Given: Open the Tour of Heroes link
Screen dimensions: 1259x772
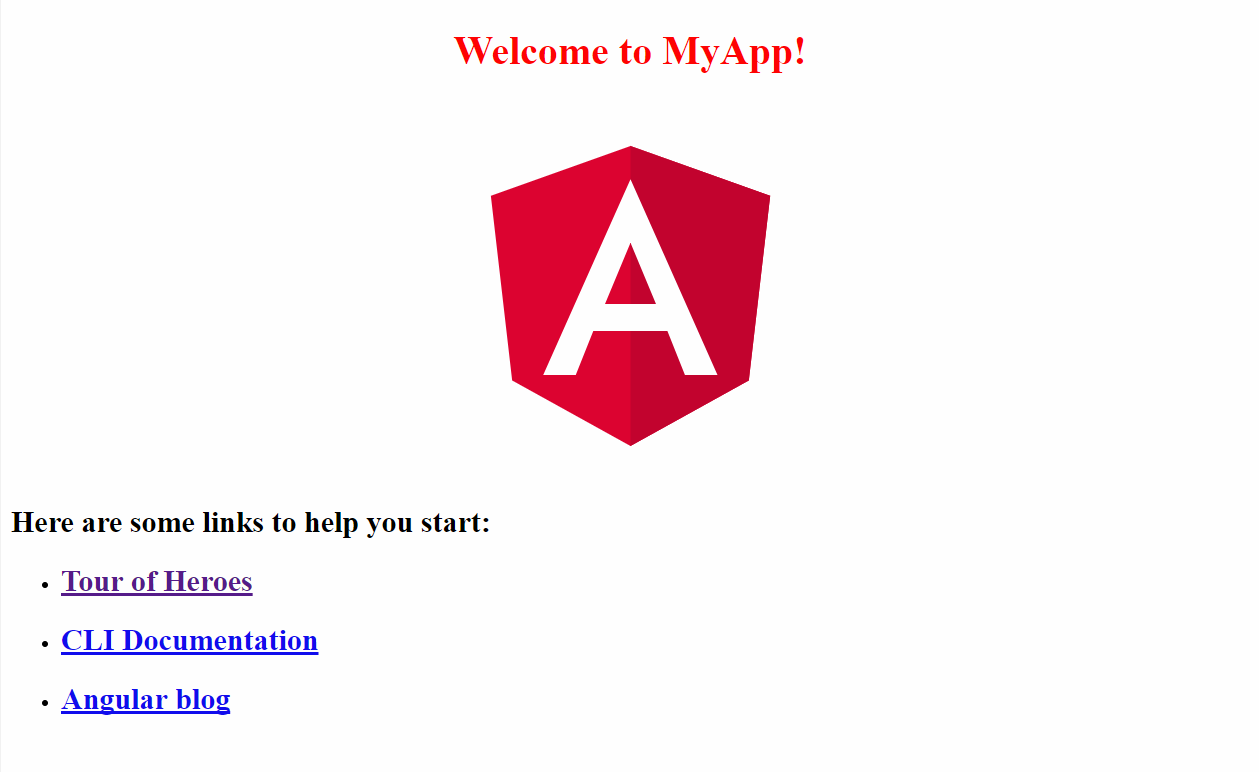Looking at the screenshot, I should coord(157,581).
